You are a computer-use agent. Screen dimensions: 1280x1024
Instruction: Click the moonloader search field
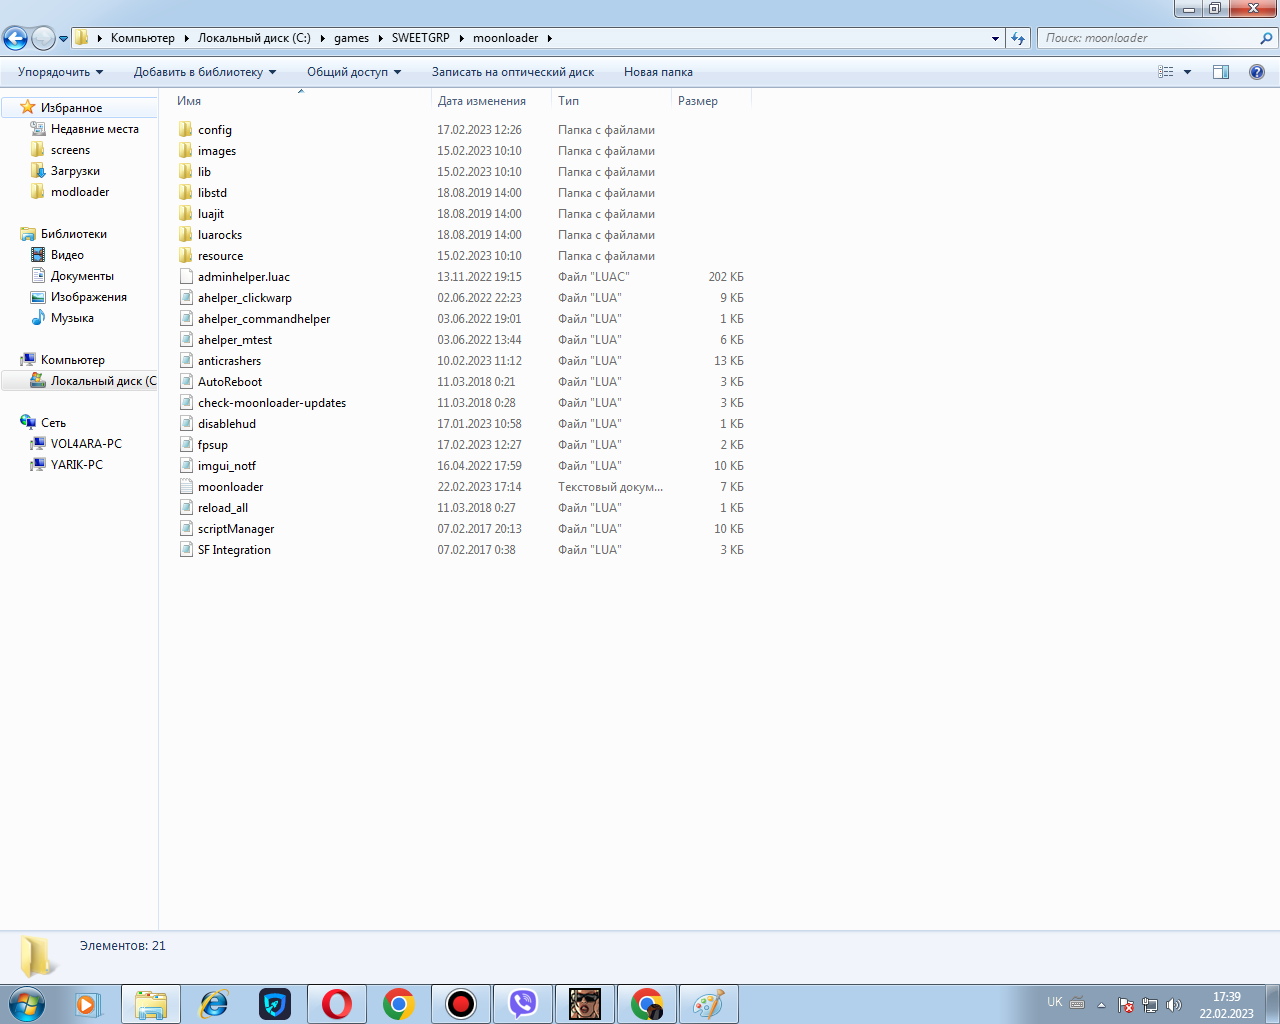1148,38
